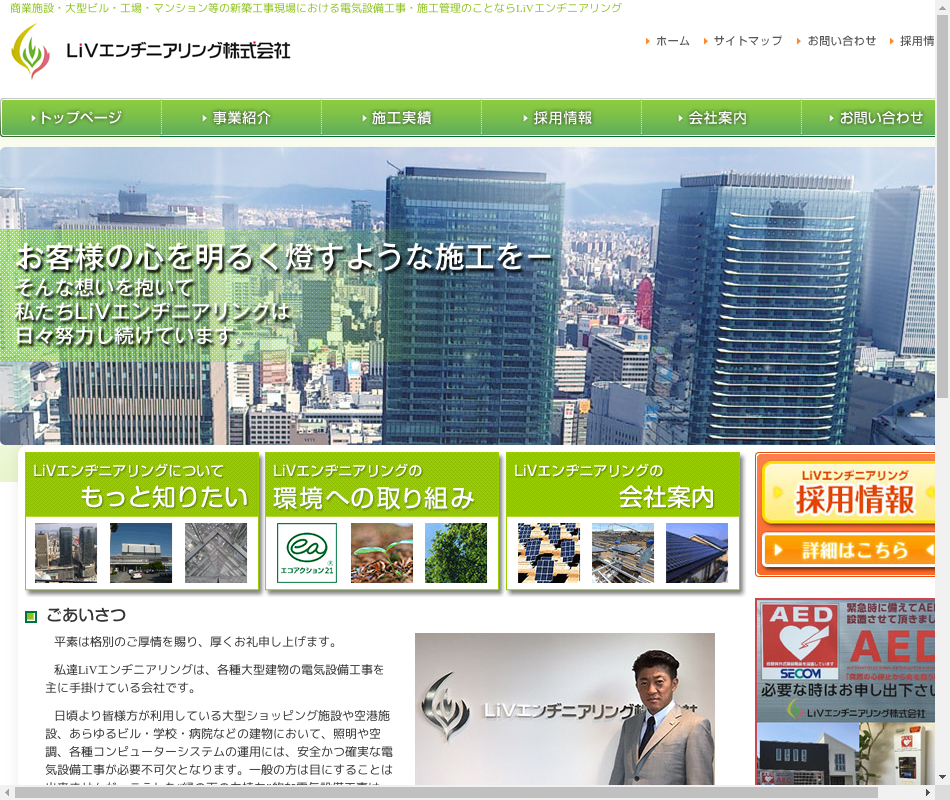
Task: Click the vertical scrollbar thumb
Action: click(x=942, y=206)
